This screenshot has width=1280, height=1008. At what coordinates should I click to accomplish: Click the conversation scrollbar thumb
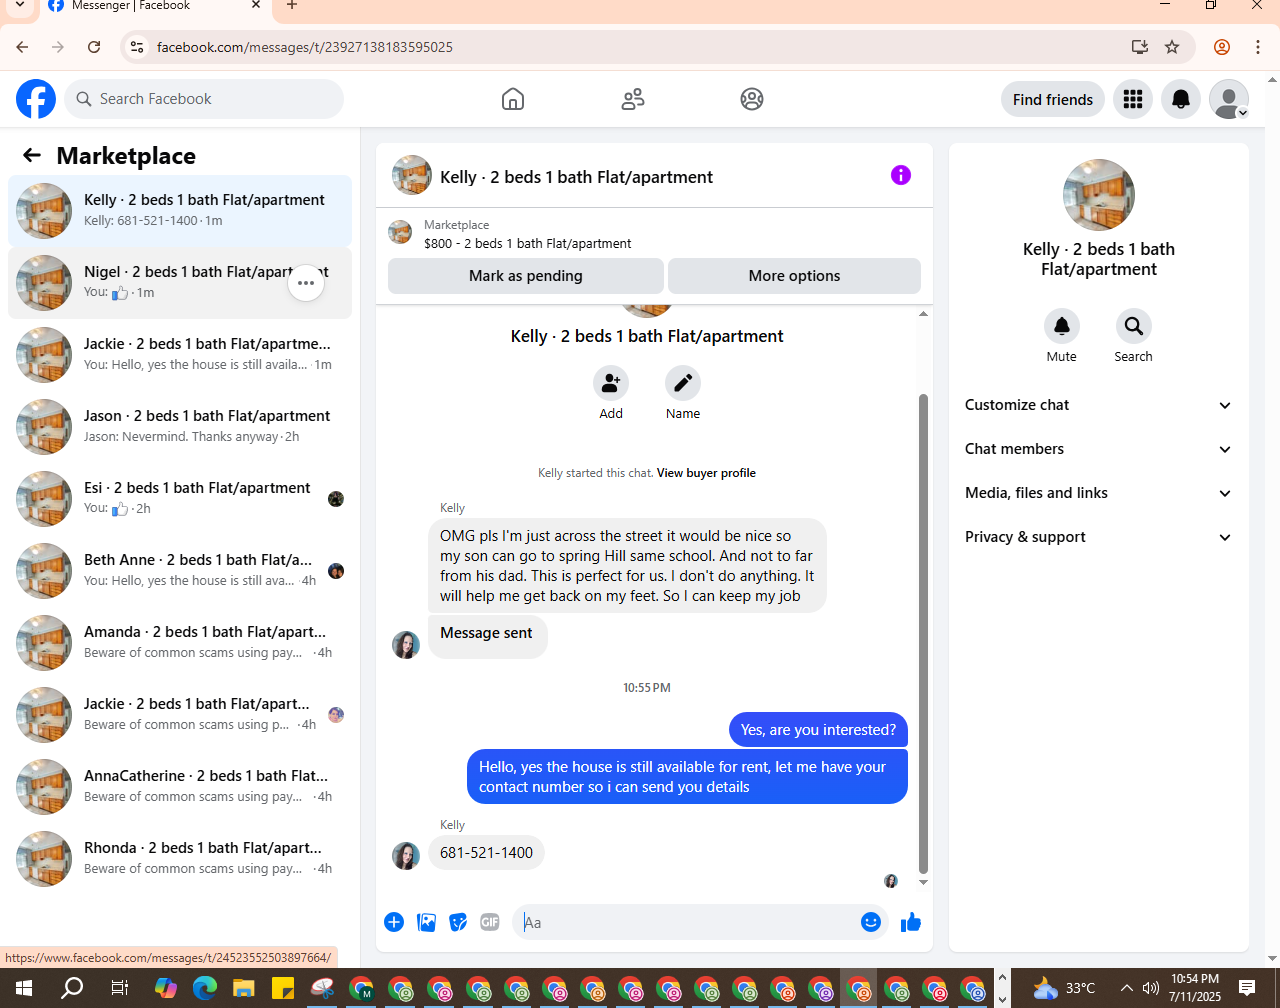923,633
